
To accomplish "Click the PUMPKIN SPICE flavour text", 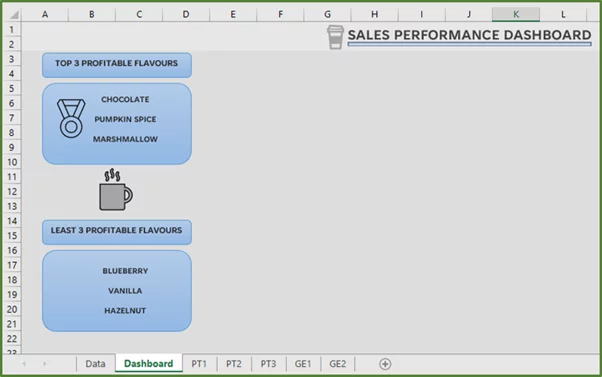I will 125,119.
